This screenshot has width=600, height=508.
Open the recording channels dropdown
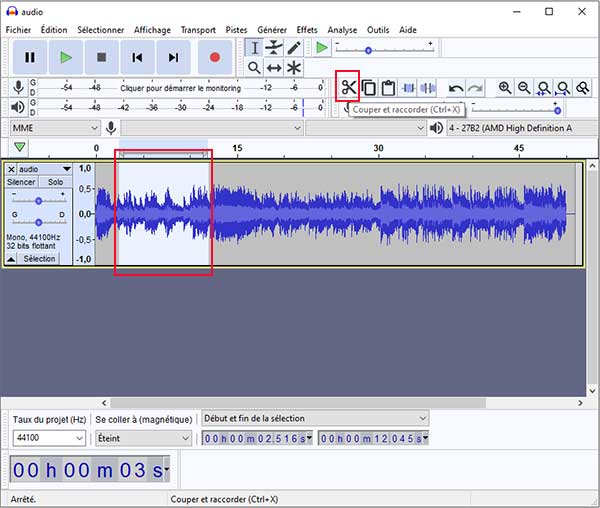click(x=365, y=128)
